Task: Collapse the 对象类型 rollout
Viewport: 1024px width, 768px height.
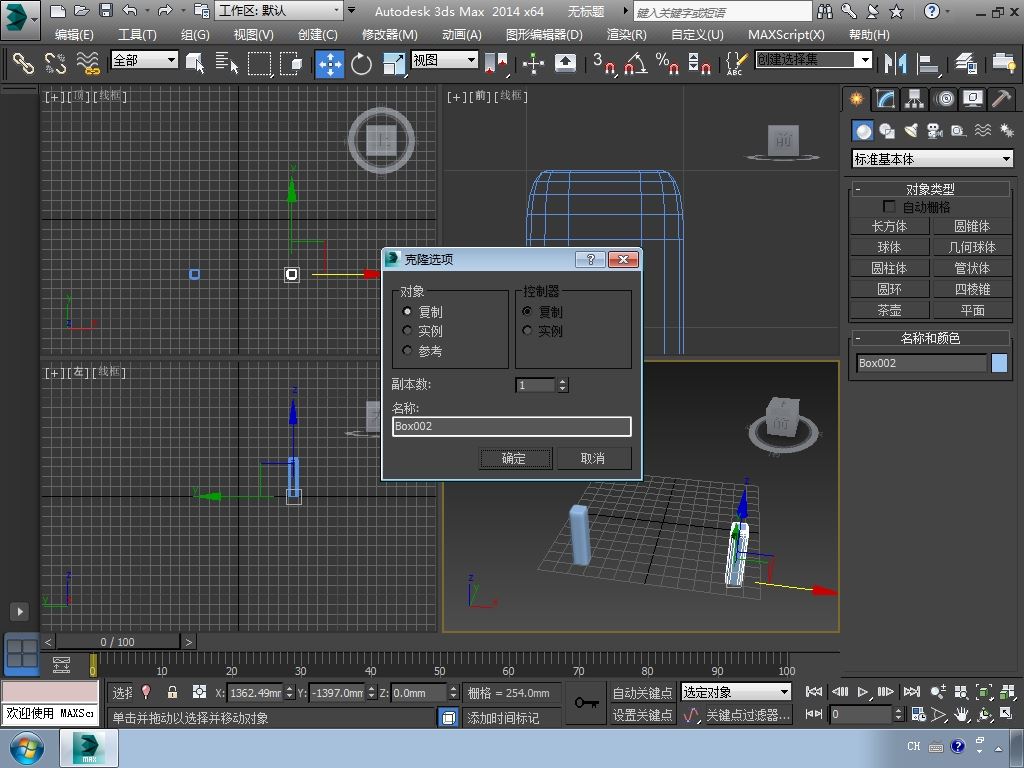Action: pyautogui.click(x=930, y=189)
